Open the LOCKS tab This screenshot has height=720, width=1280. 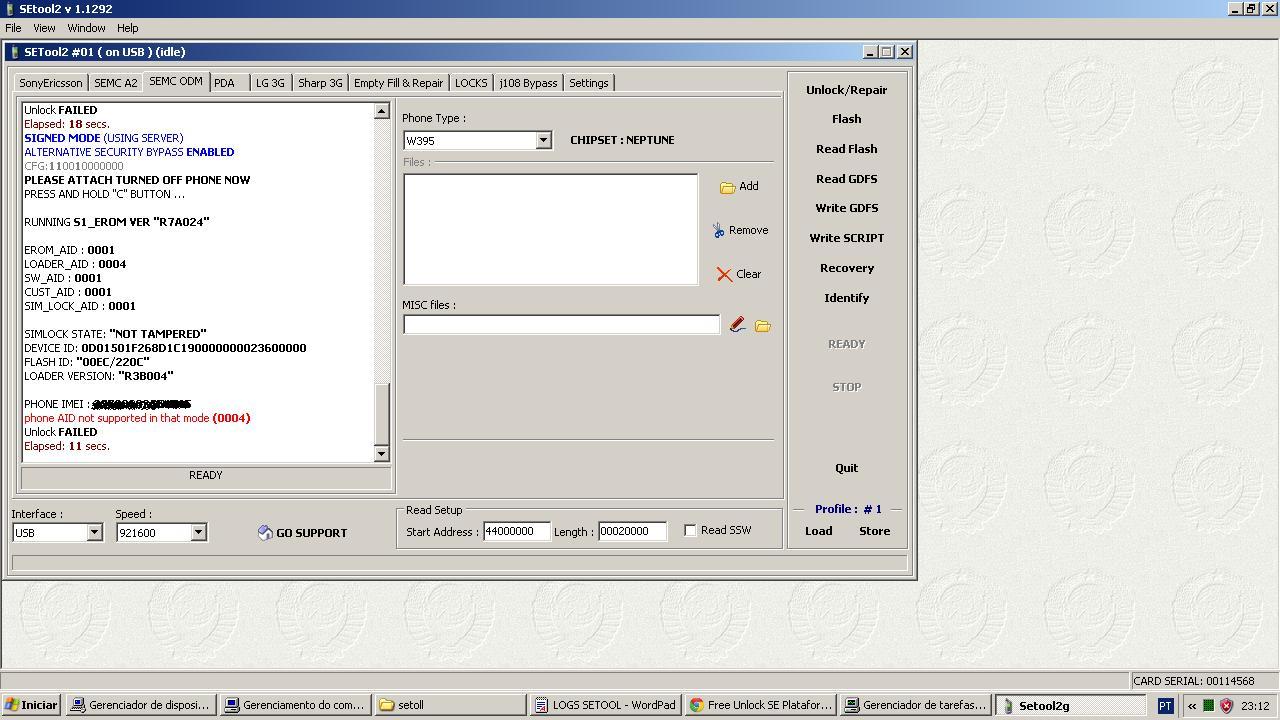click(x=471, y=83)
